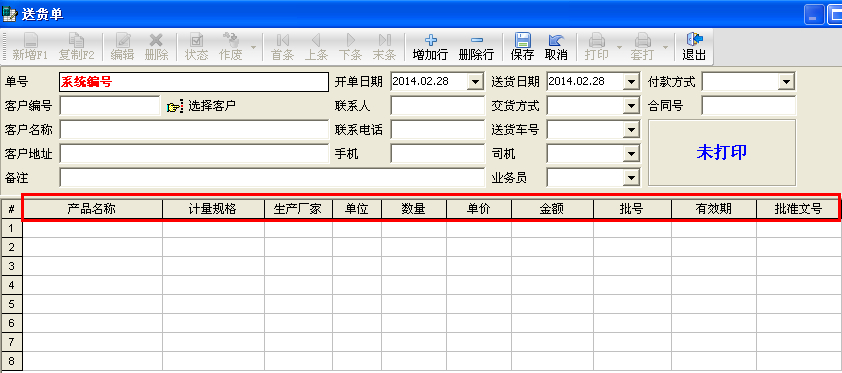This screenshot has width=842, height=373.
Task: Click the 删除 delete X icon
Action: coord(156,40)
